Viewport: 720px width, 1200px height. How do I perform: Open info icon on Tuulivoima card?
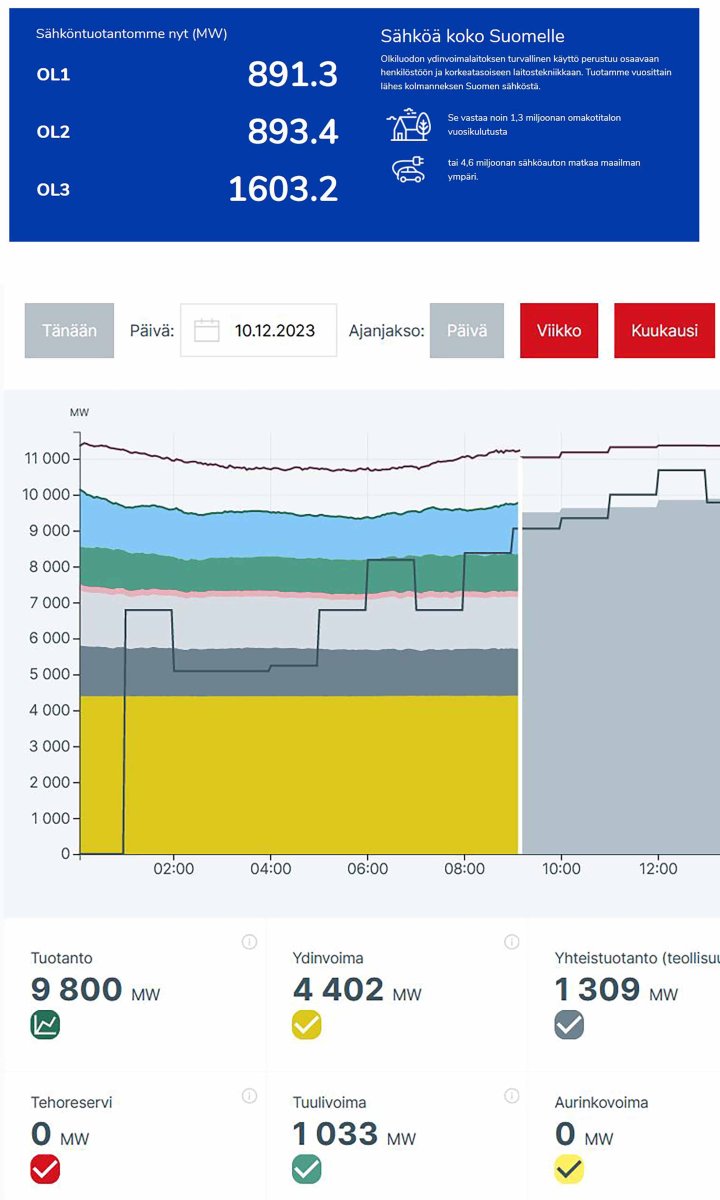click(511, 1096)
